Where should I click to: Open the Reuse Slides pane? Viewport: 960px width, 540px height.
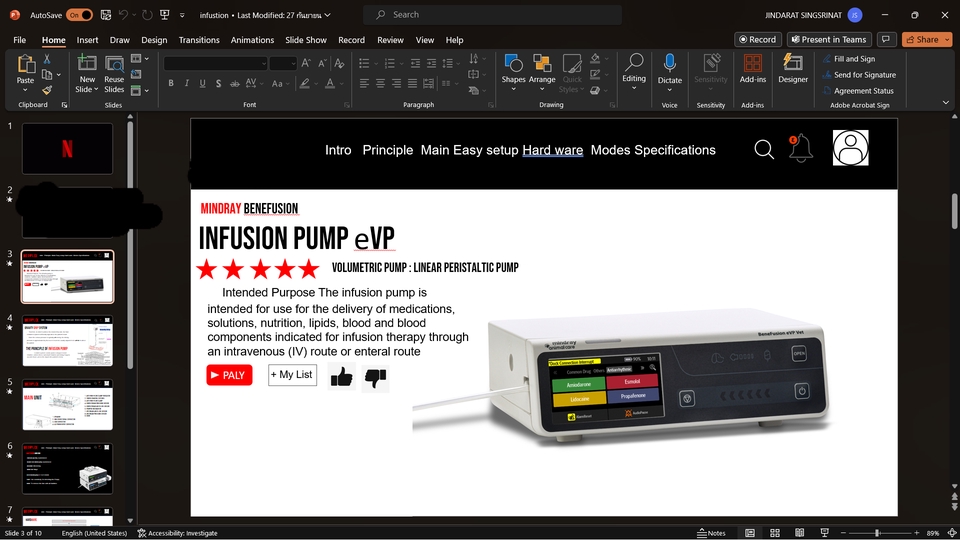pyautogui.click(x=114, y=73)
